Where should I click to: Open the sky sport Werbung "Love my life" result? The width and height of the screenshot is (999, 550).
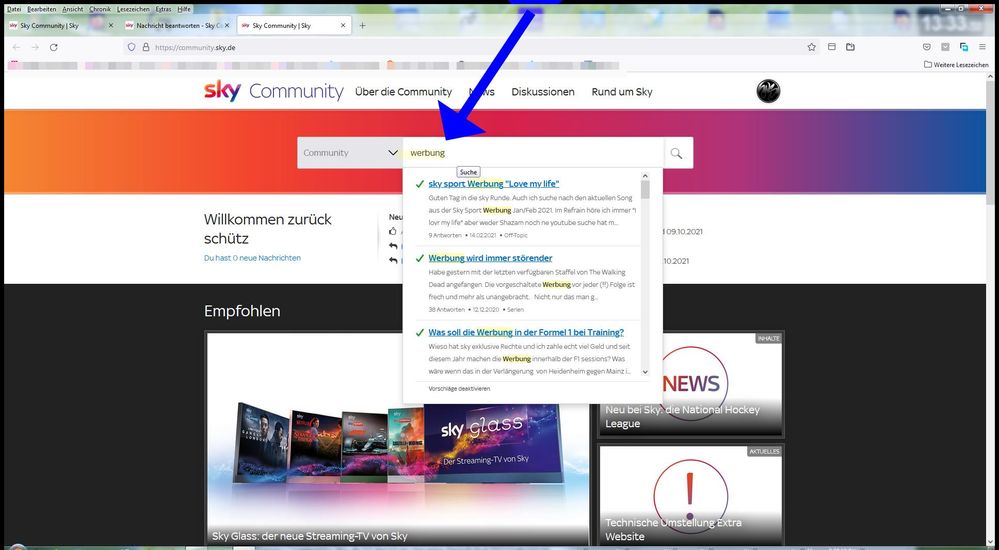tap(494, 184)
